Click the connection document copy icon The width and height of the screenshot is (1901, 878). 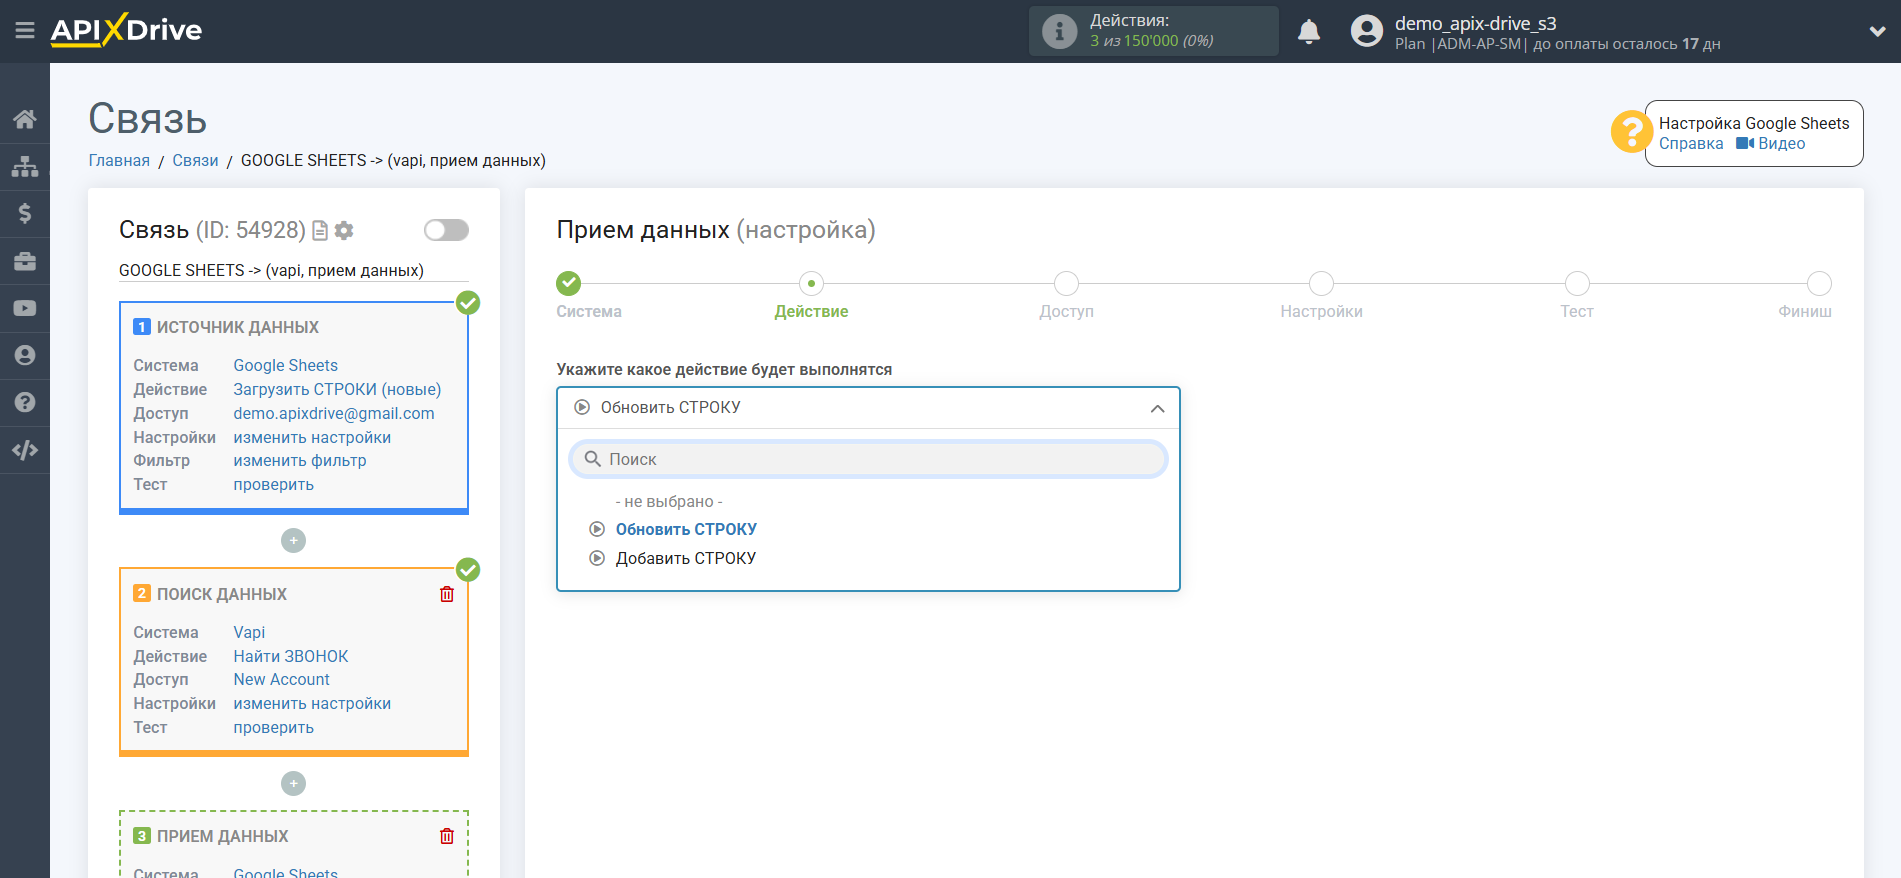[320, 231]
